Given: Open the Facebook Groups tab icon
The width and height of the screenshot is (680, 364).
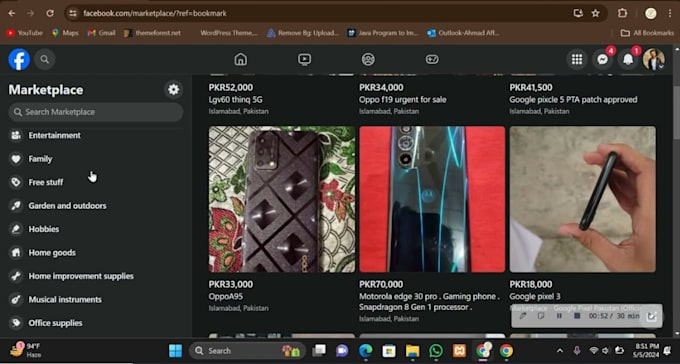Looking at the screenshot, I should (x=368, y=59).
